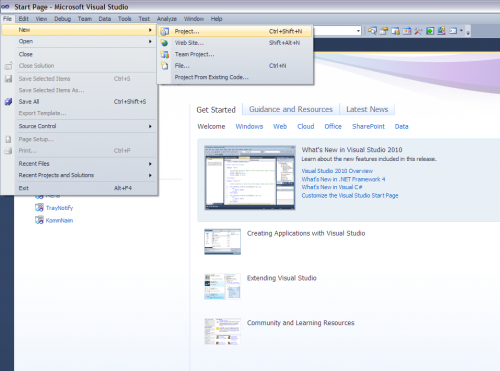Click the Visual Studio title bar icon

click(x=5, y=7)
